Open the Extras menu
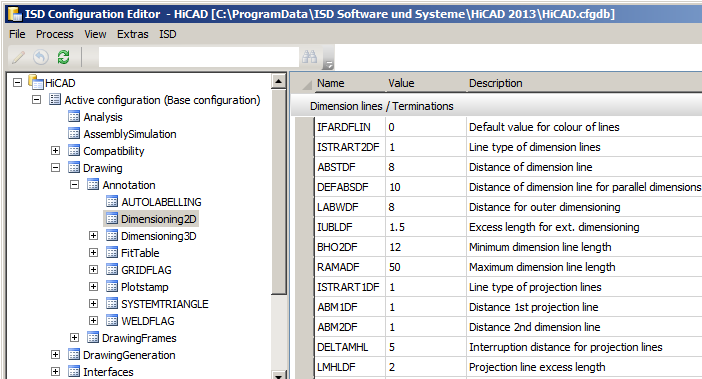This screenshot has width=702, height=379. 133,34
